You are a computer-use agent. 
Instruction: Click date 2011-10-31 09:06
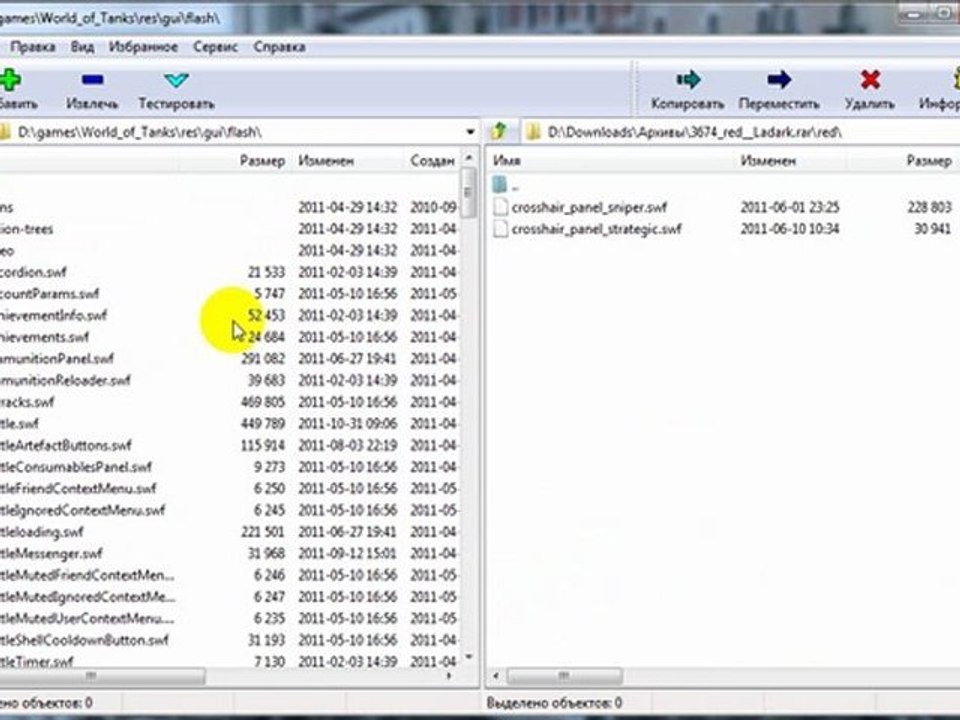(347, 423)
